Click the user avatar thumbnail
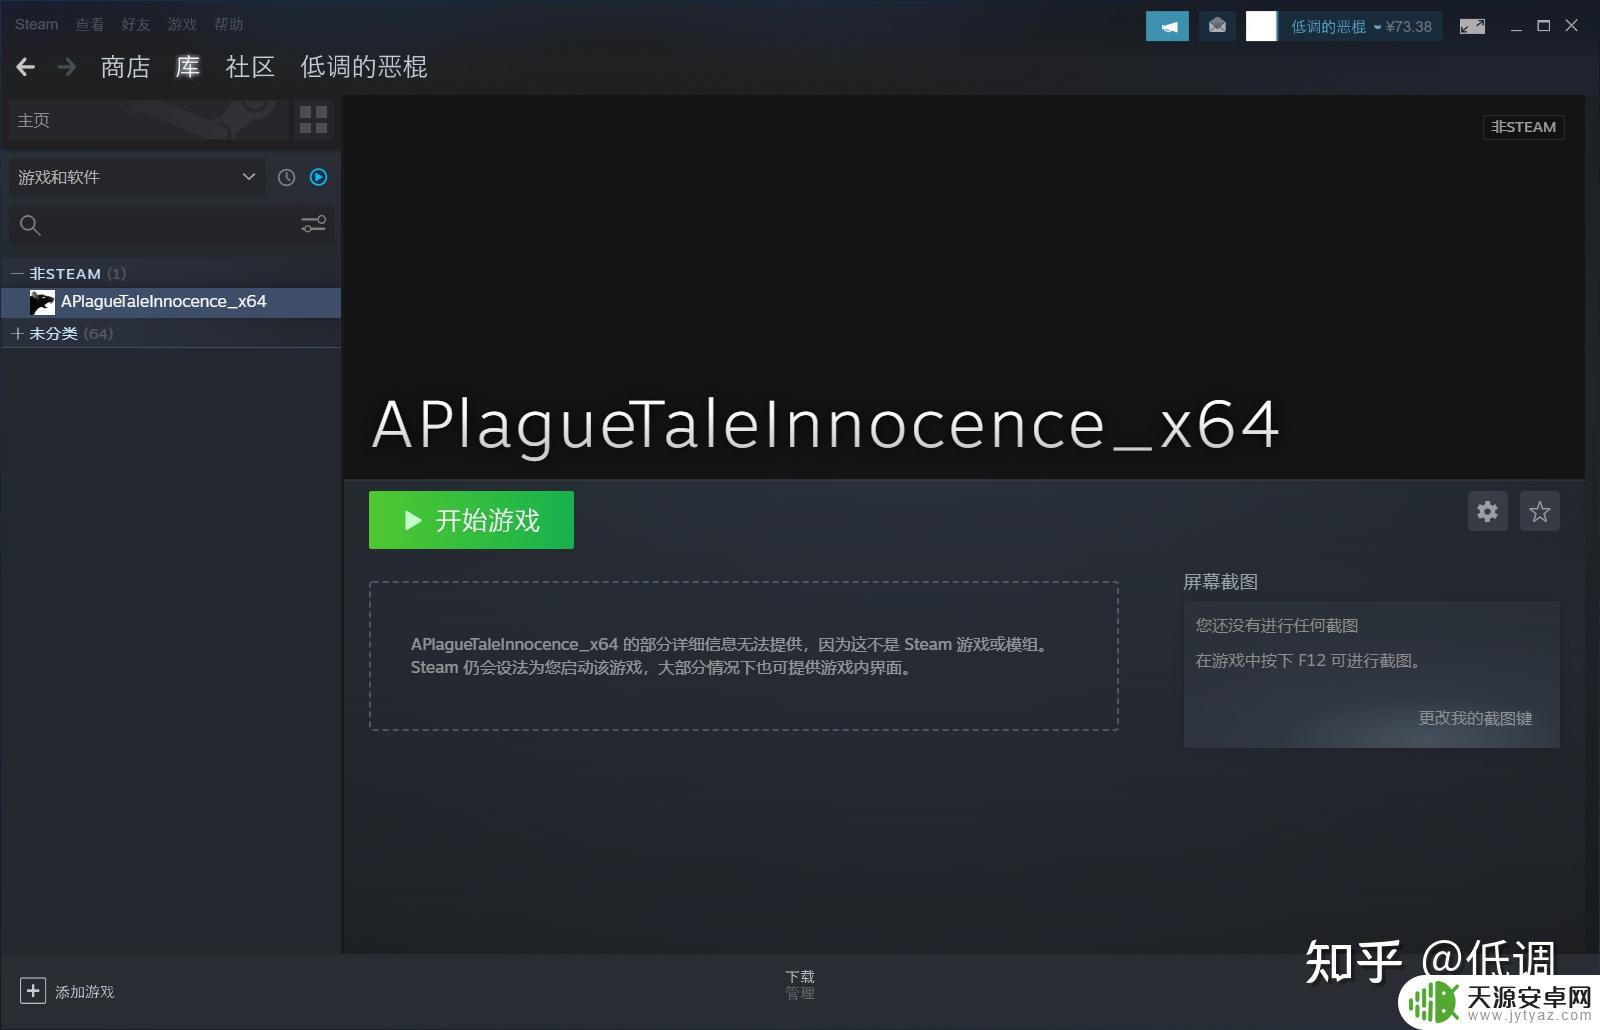Image resolution: width=1600 pixels, height=1030 pixels. (x=1261, y=26)
